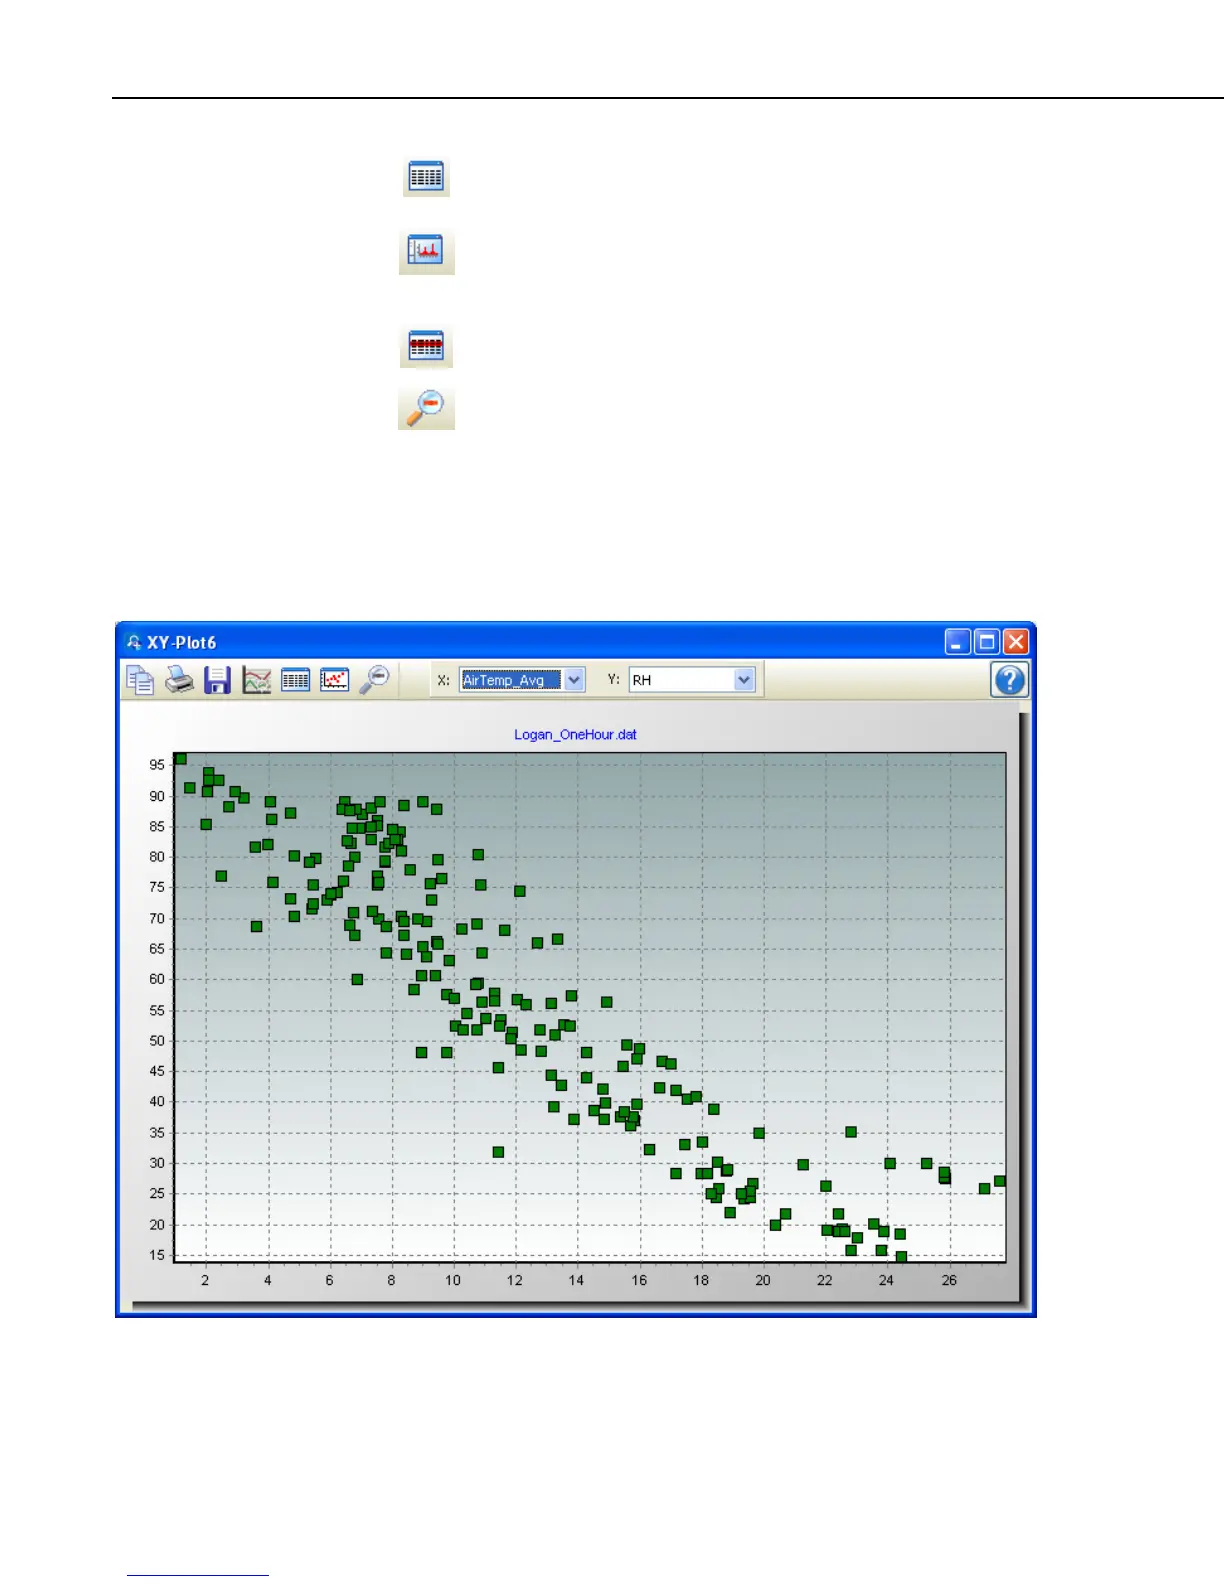The width and height of the screenshot is (1224, 1584).
Task: Click the standalone grid table icon above window
Action: 427,177
